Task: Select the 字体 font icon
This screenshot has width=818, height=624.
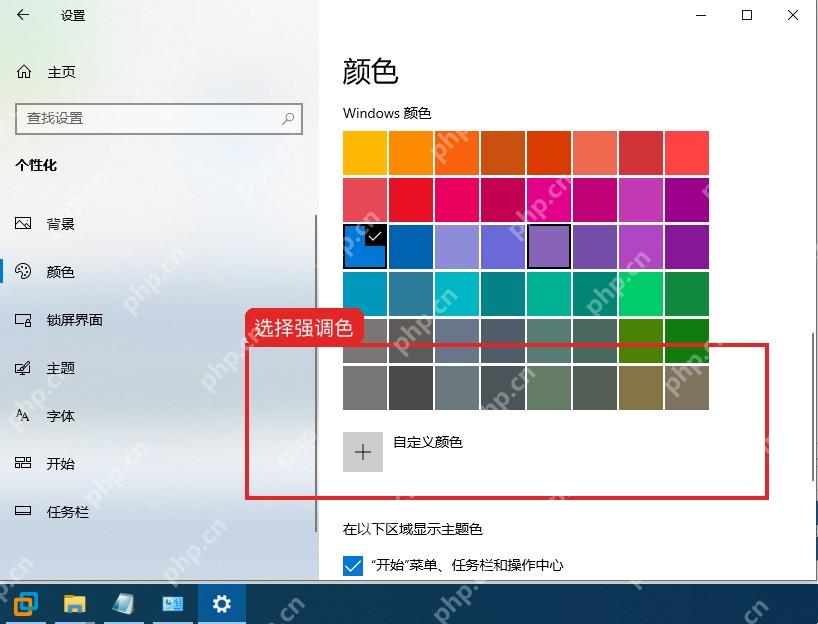Action: click(23, 415)
